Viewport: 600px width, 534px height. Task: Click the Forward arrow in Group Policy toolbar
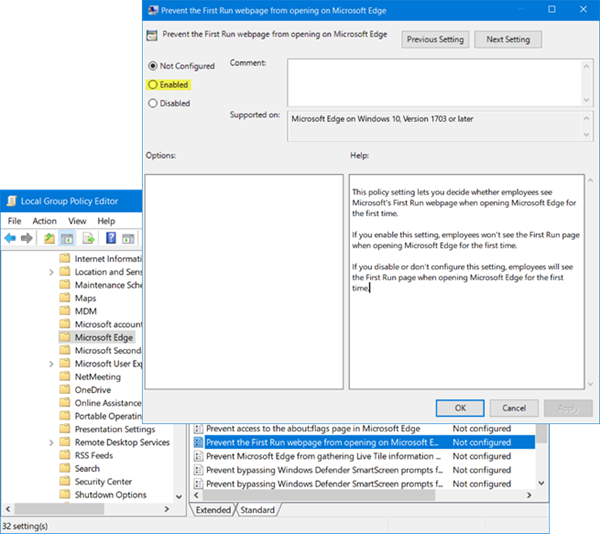(26, 239)
